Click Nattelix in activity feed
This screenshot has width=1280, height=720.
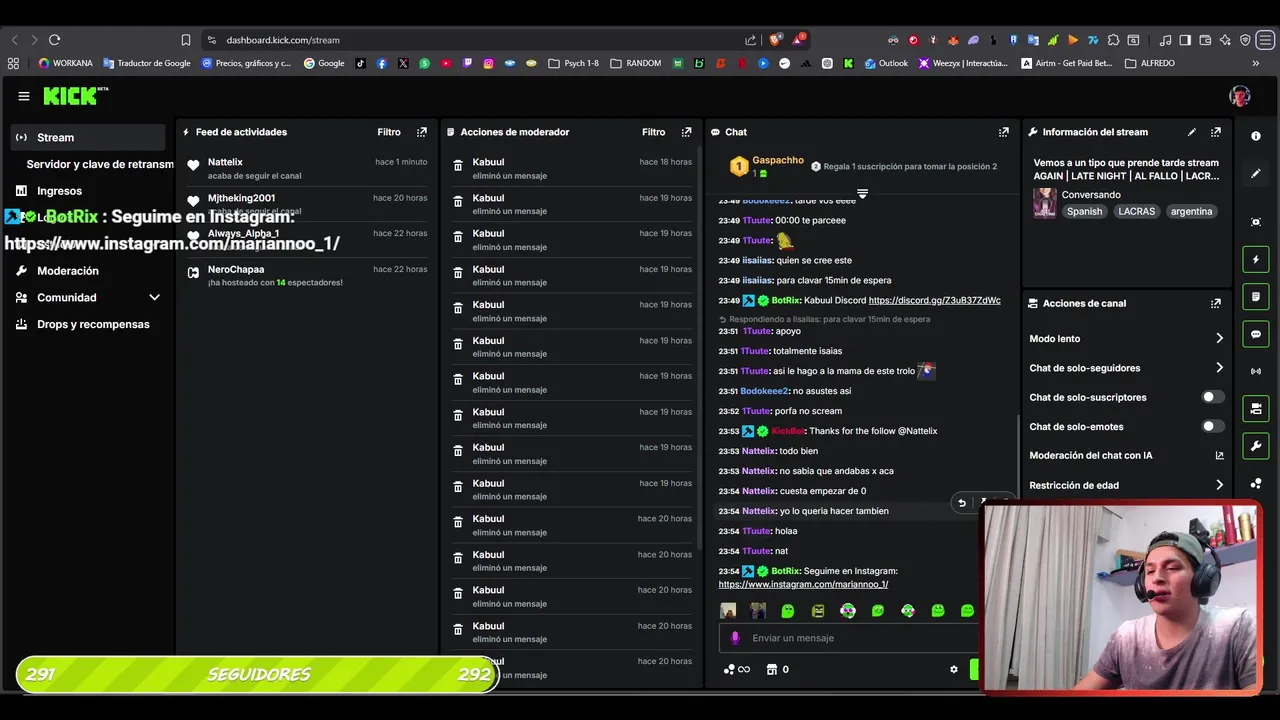(x=225, y=162)
